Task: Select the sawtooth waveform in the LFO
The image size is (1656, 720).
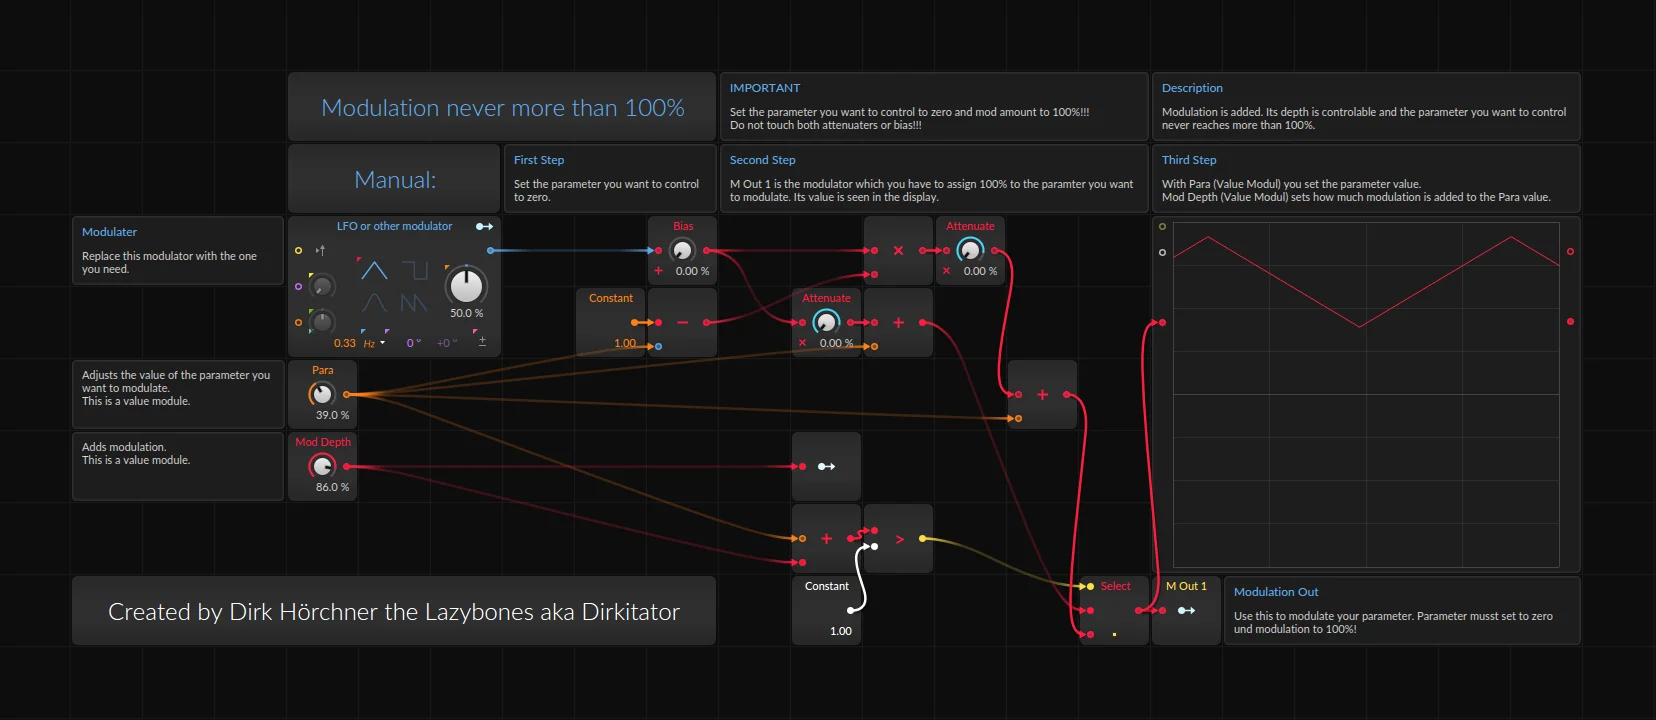Action: pos(414,302)
